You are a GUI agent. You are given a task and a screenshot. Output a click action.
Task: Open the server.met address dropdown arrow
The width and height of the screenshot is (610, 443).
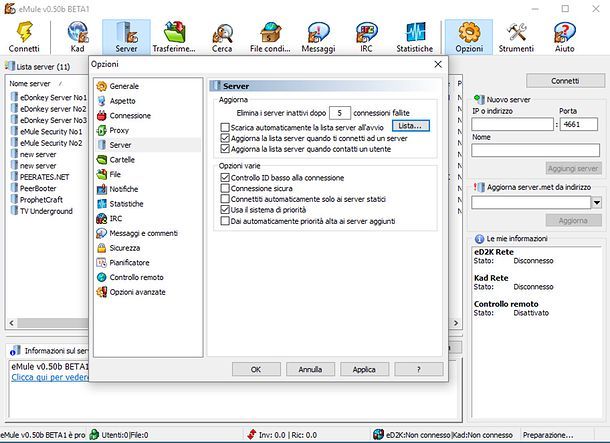tap(597, 203)
